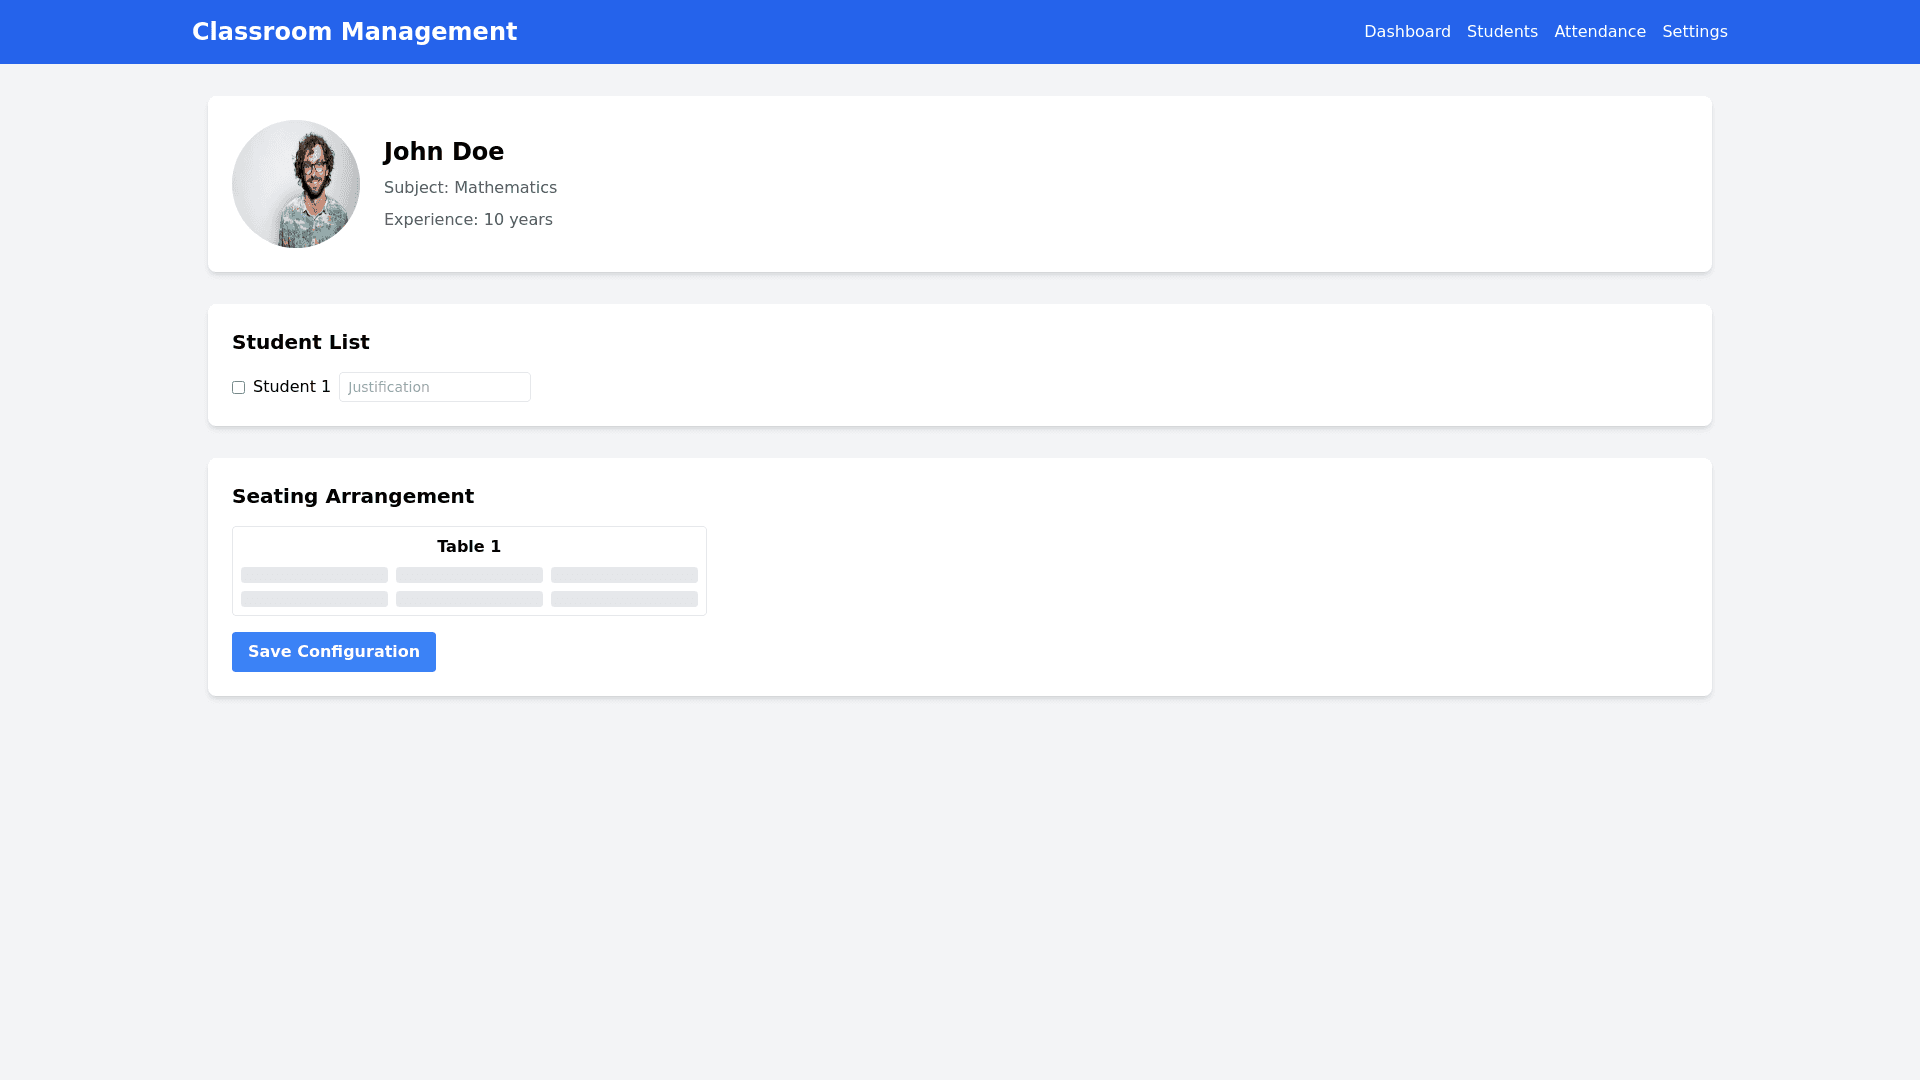Select the top-right seat in Table 1
Viewport: 1920px width, 1080px height.
(x=624, y=575)
